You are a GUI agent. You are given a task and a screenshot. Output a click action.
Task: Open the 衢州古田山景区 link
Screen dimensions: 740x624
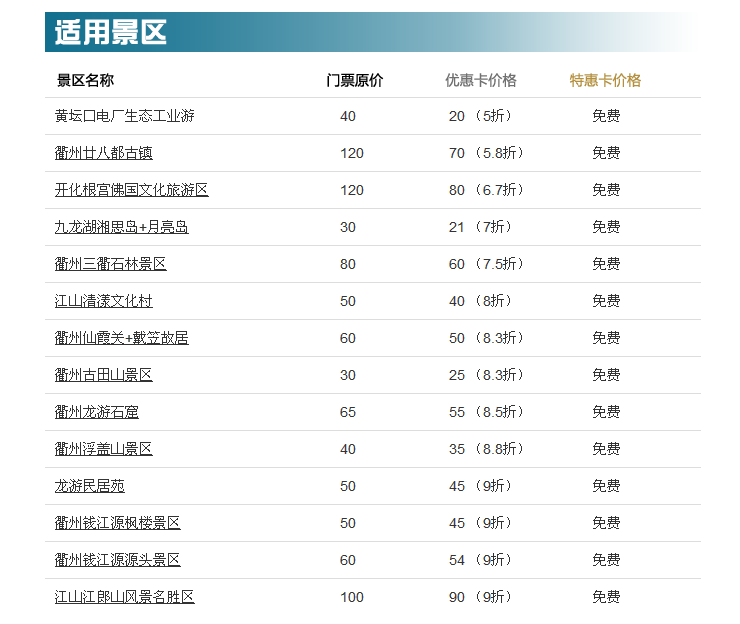[104, 375]
